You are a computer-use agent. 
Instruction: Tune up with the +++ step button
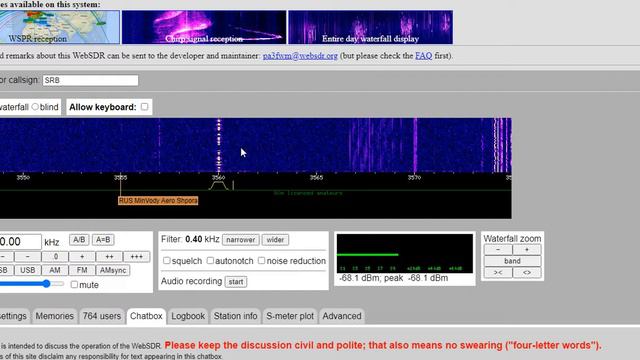[136, 257]
